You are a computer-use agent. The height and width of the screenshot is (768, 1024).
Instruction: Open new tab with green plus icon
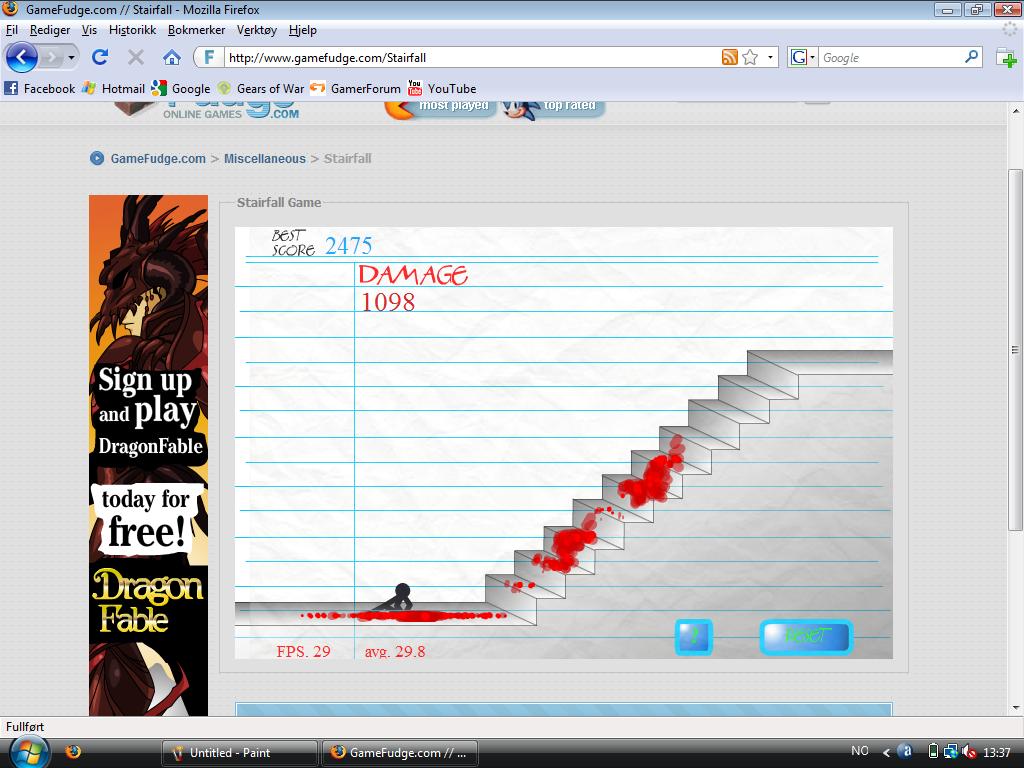click(x=1006, y=58)
